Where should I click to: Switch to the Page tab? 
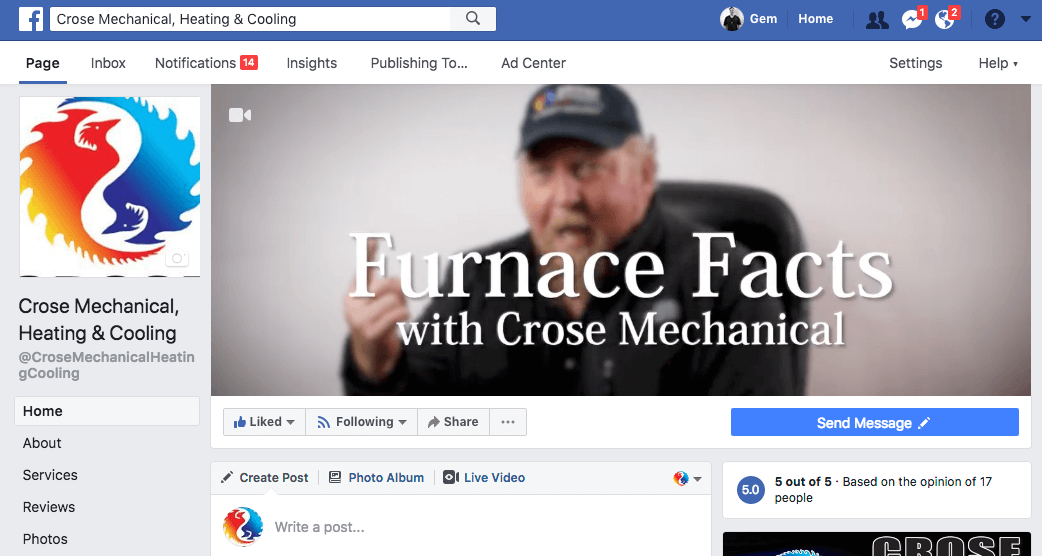(43, 63)
